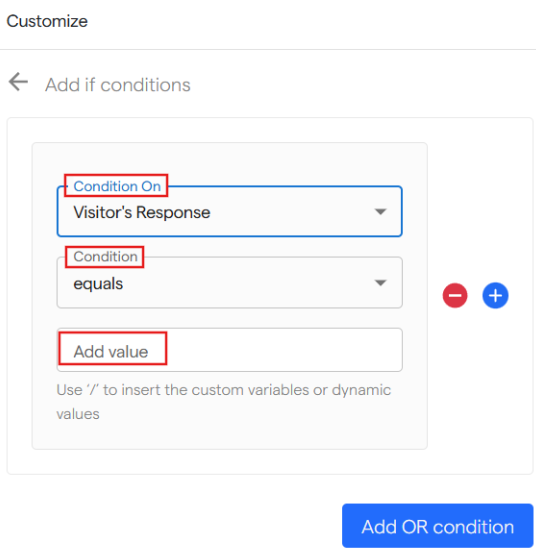This screenshot has width=536, height=554.
Task: Focus the Add value input field
Action: [x=230, y=350]
